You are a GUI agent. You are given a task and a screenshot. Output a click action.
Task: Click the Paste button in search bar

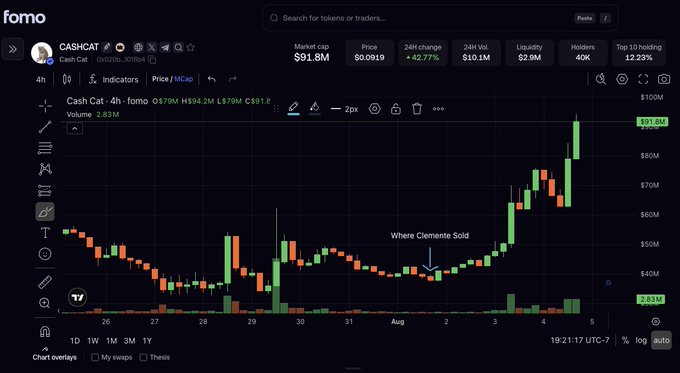[585, 18]
